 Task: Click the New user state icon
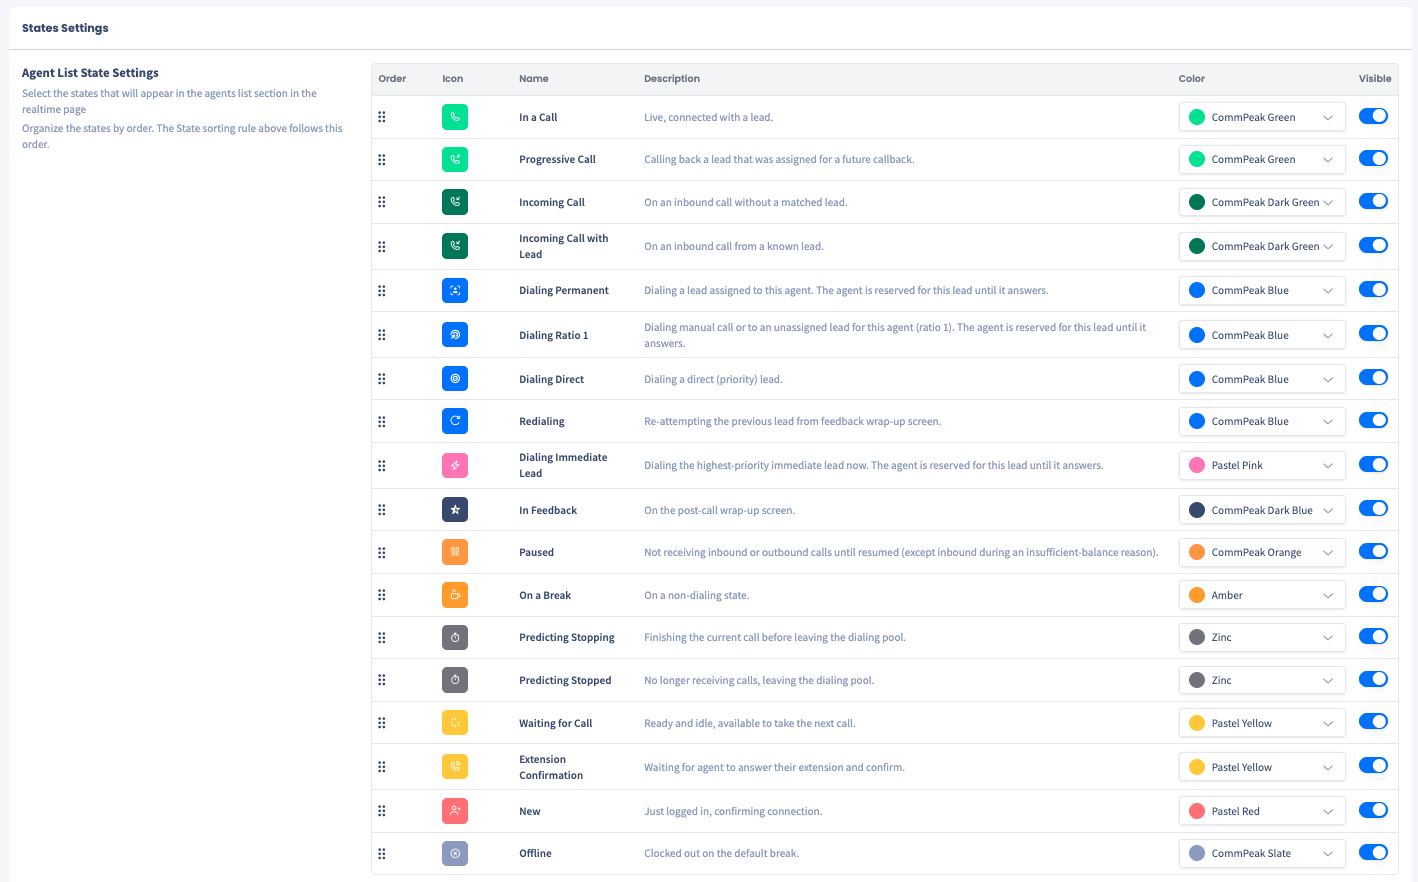[455, 811]
